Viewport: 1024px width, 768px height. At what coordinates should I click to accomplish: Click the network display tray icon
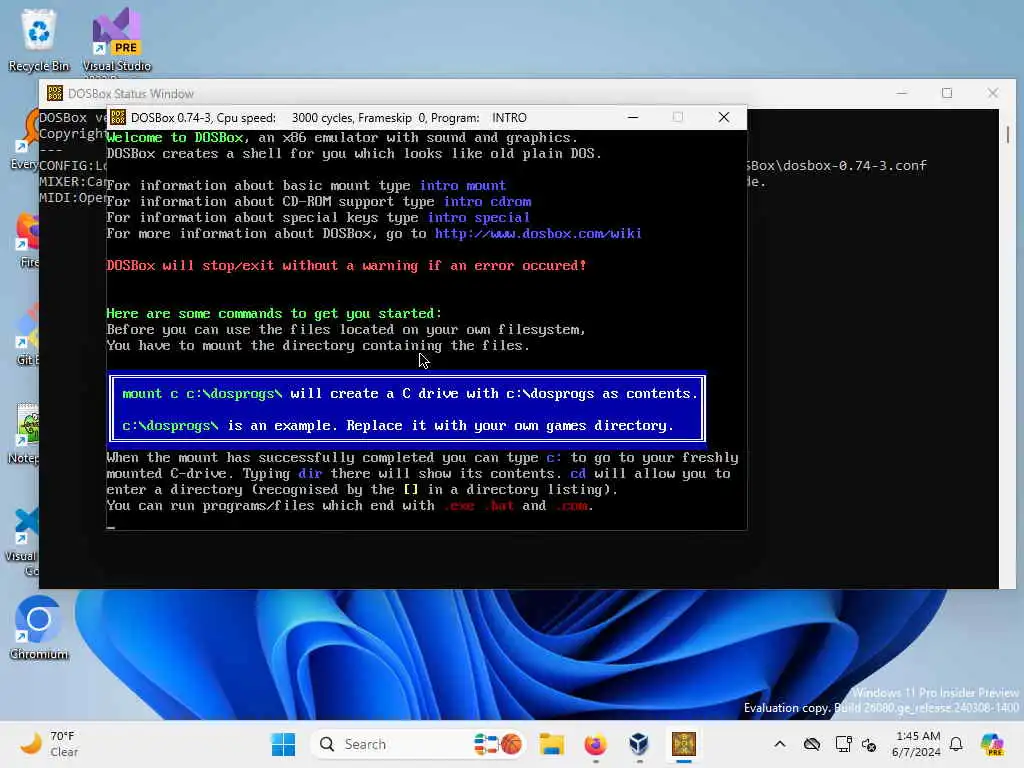(x=843, y=744)
